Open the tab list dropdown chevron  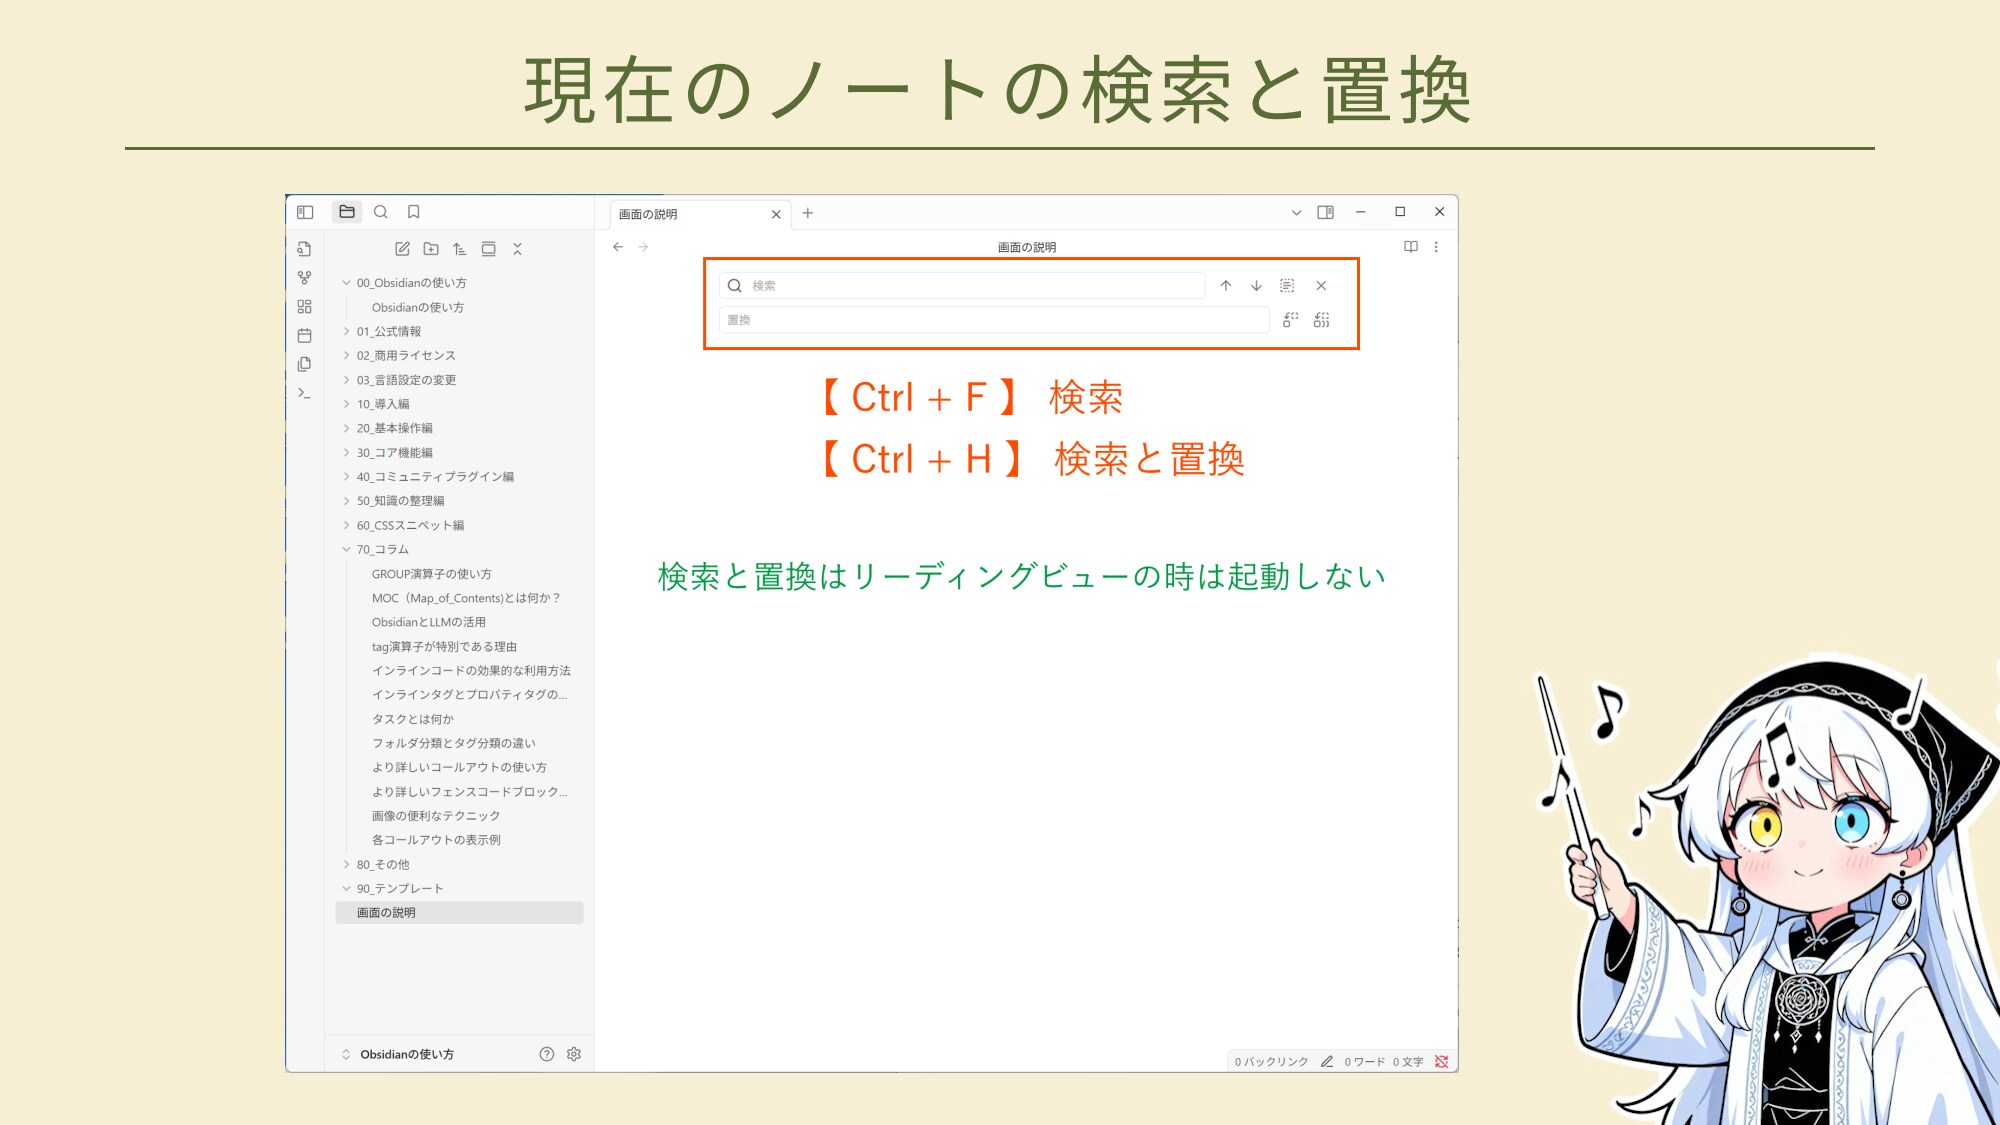[x=1296, y=213]
